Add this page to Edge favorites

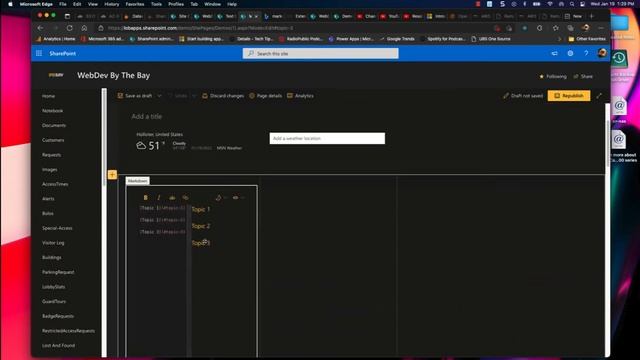click(x=556, y=28)
